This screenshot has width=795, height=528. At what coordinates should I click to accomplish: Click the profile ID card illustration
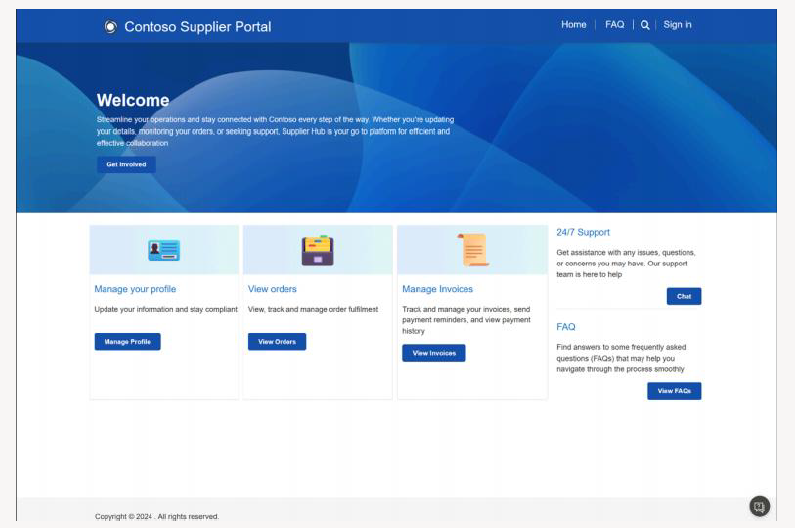pyautogui.click(x=164, y=250)
